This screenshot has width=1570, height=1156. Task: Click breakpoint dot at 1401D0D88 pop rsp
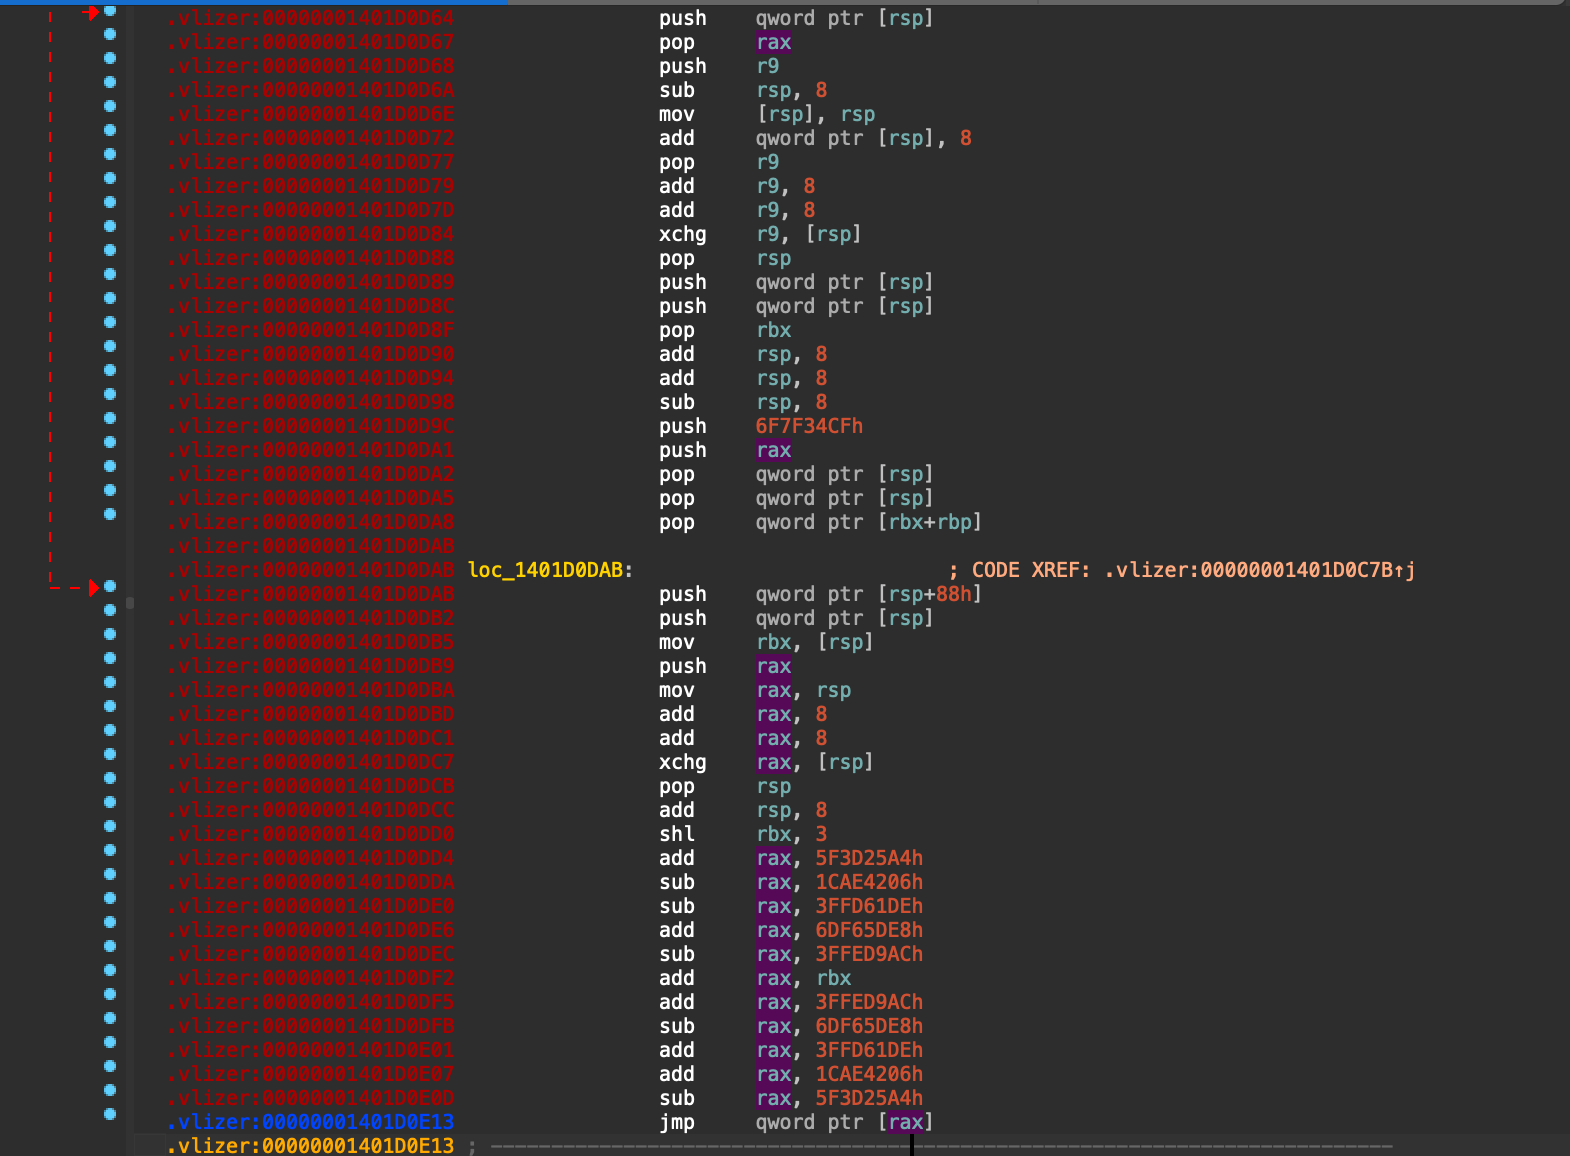point(110,250)
